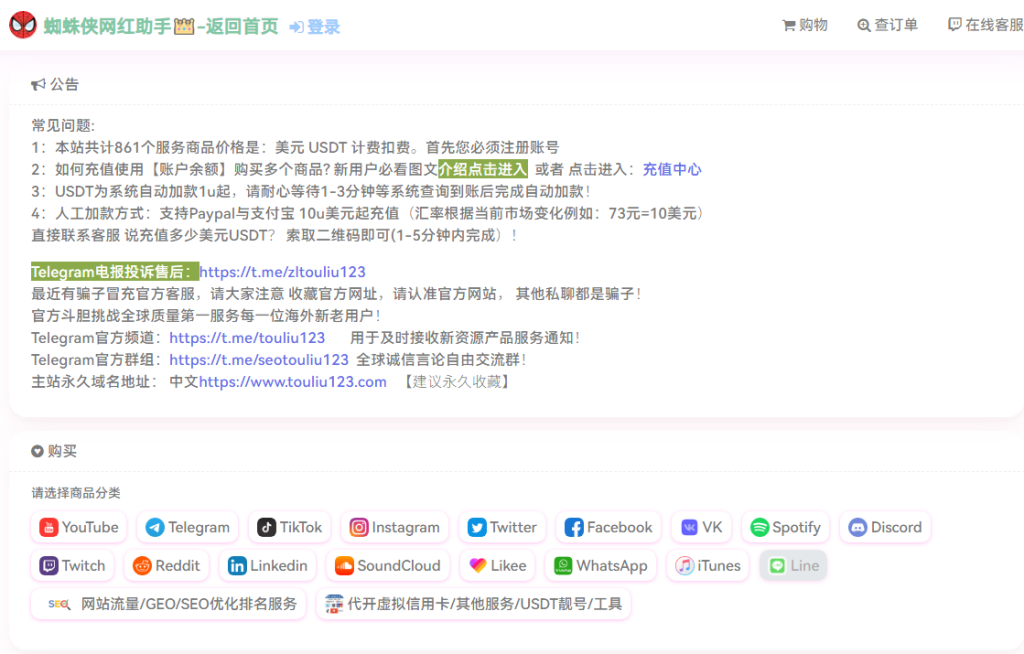
Task: Open the t.me/zltouliu123 after-sales link
Action: click(282, 272)
